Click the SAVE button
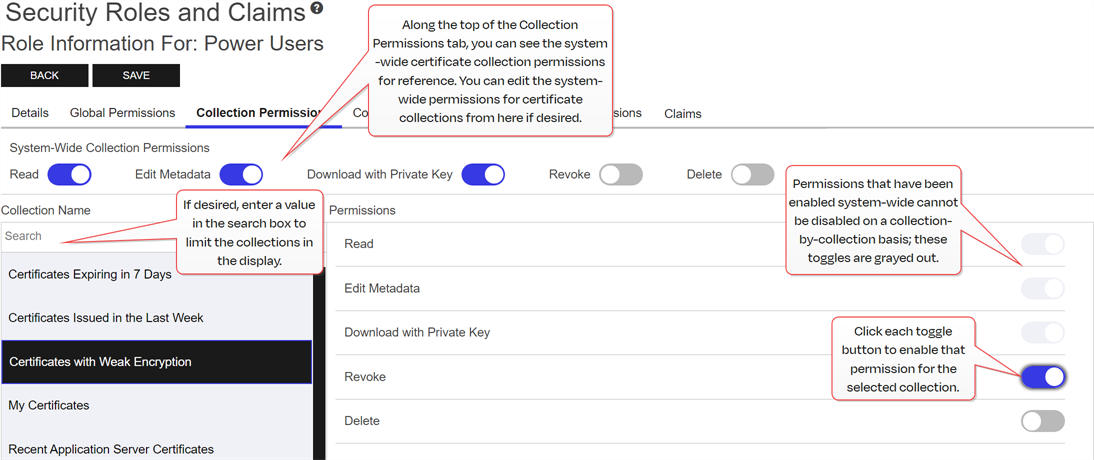The image size is (1094, 460). 136,76
